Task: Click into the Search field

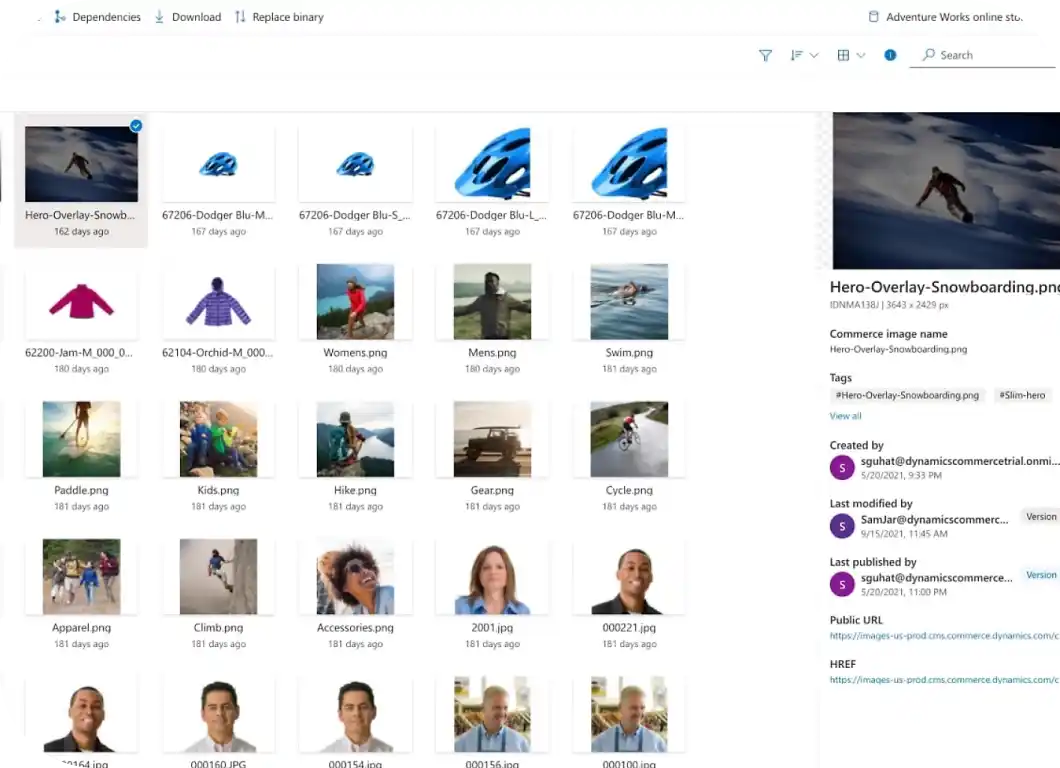Action: [x=990, y=56]
